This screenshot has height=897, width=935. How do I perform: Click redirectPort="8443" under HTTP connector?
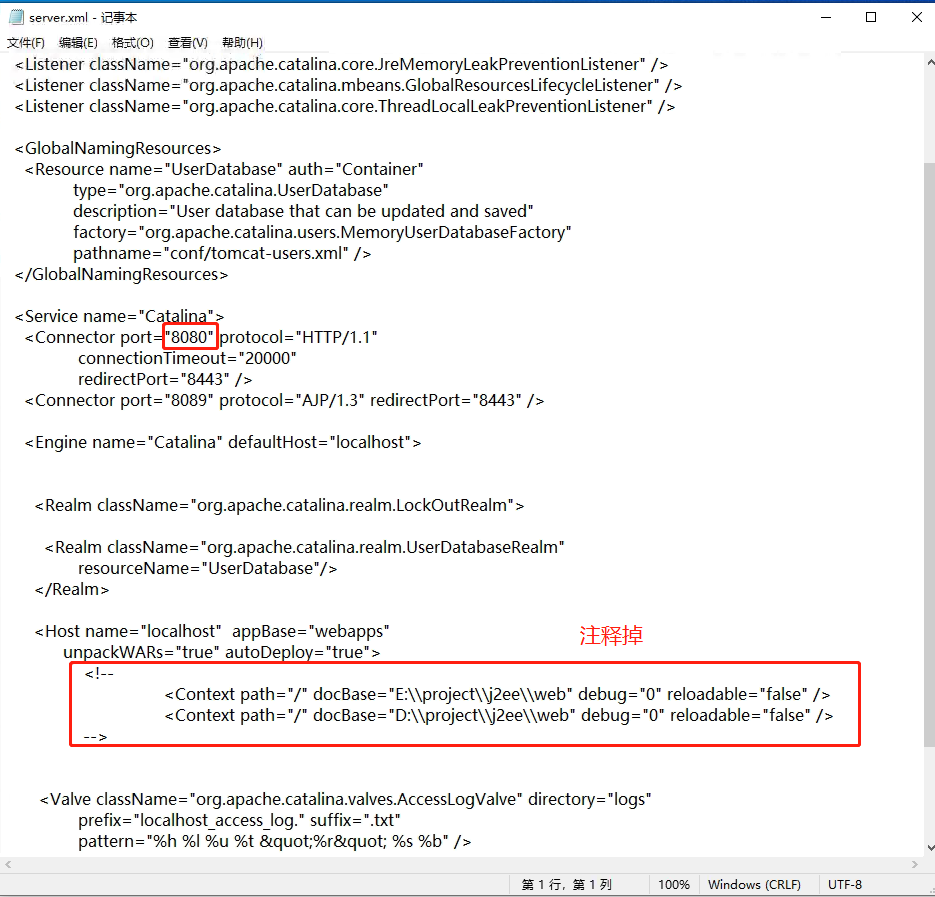point(165,379)
